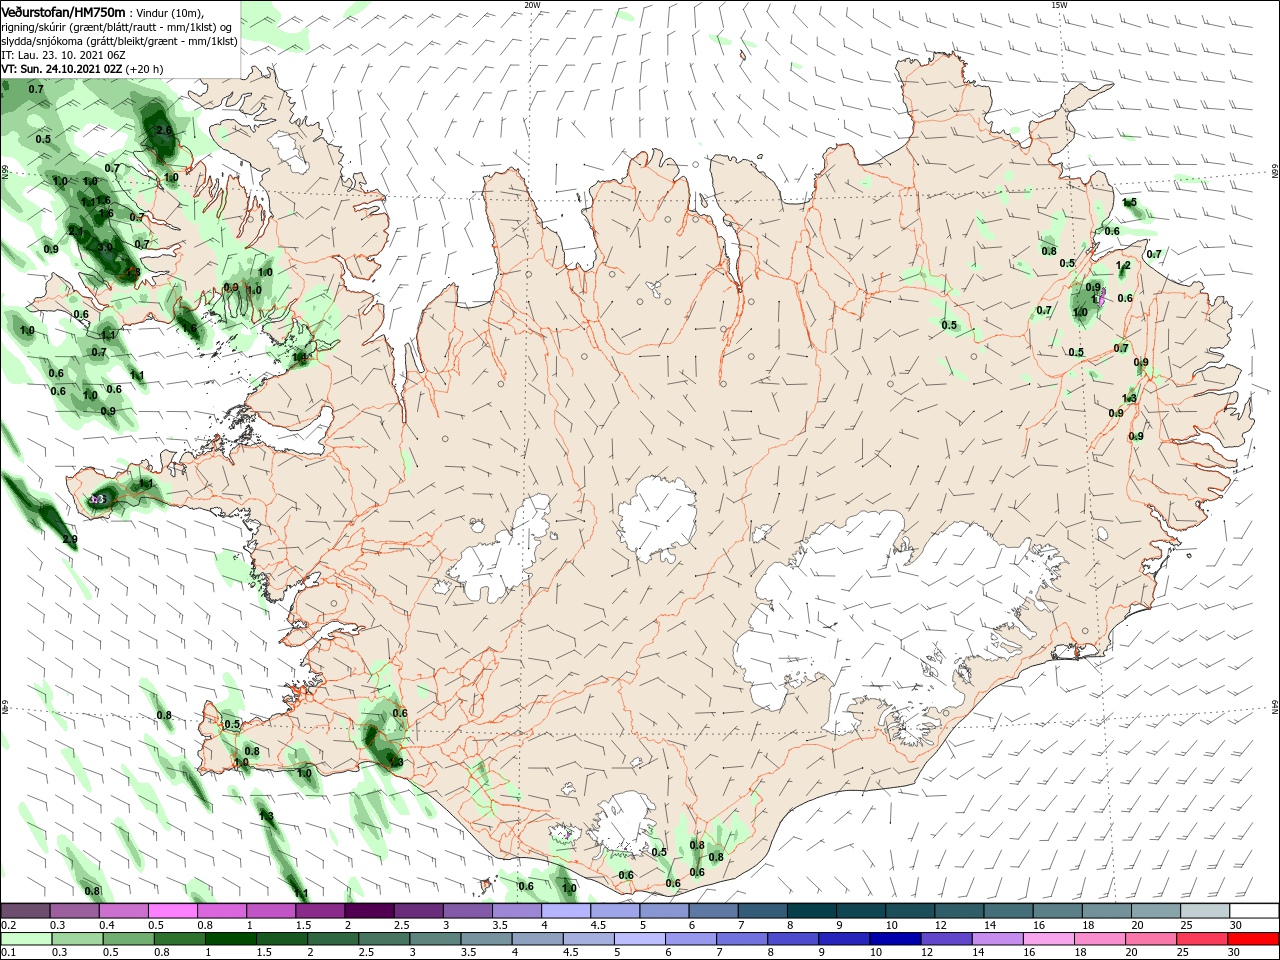Click the bright red 30 swatch, lower legend row
The width and height of the screenshot is (1280, 960).
pyautogui.click(x=1253, y=939)
